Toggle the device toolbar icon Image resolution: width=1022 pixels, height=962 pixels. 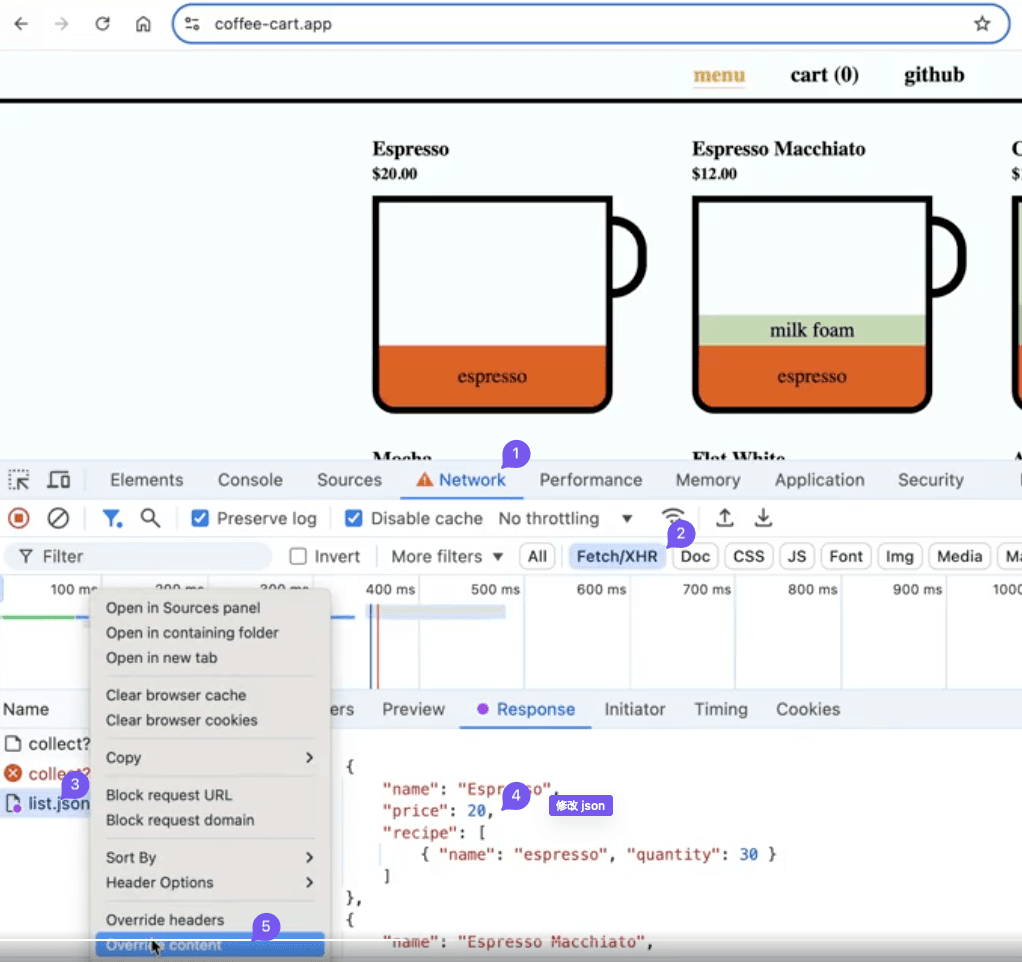58,480
